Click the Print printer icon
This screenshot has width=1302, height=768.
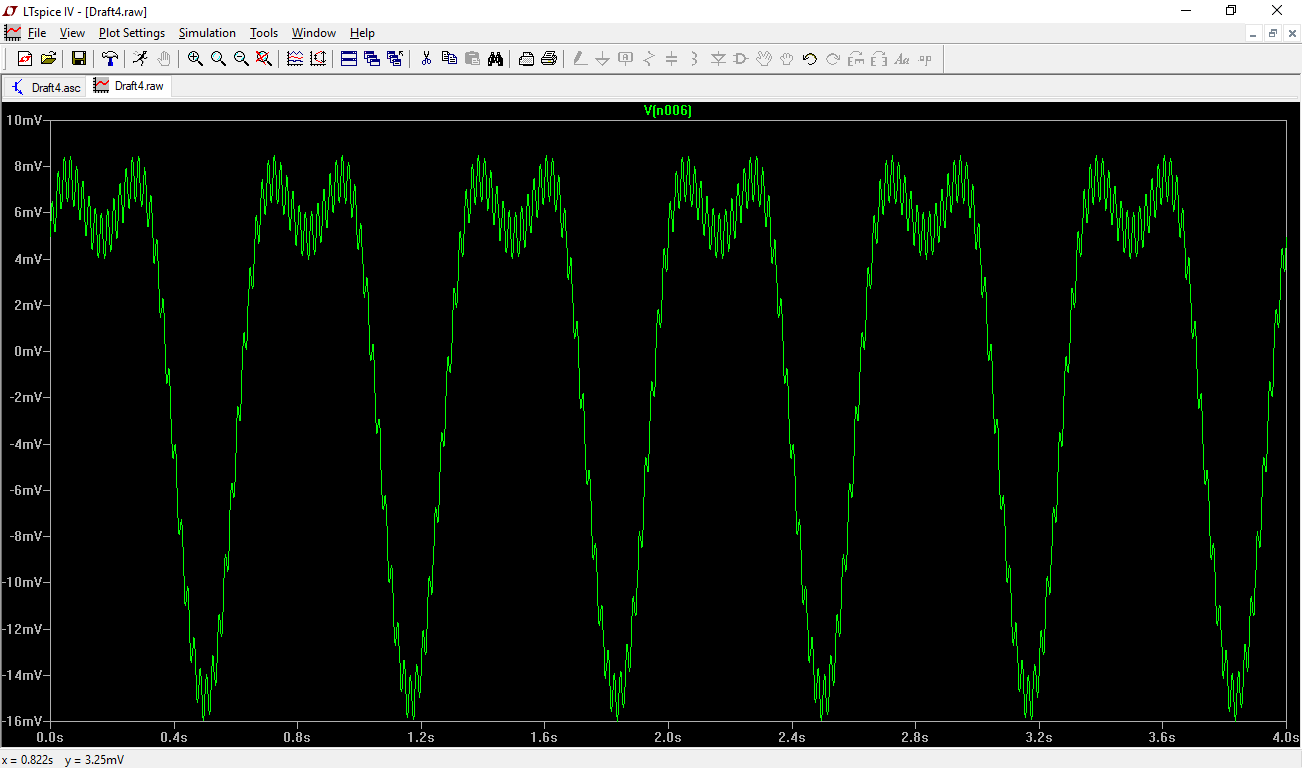[x=549, y=59]
